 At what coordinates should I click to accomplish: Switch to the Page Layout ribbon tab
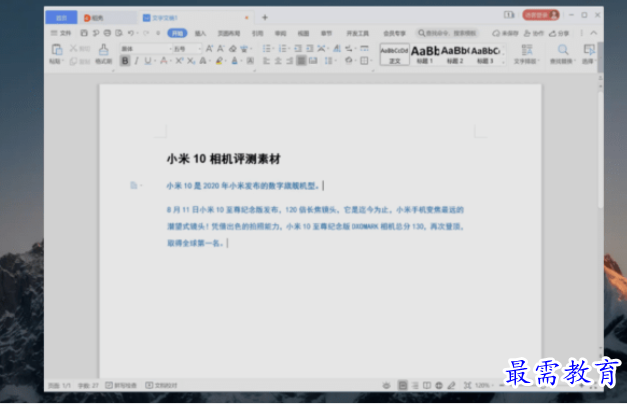229,33
